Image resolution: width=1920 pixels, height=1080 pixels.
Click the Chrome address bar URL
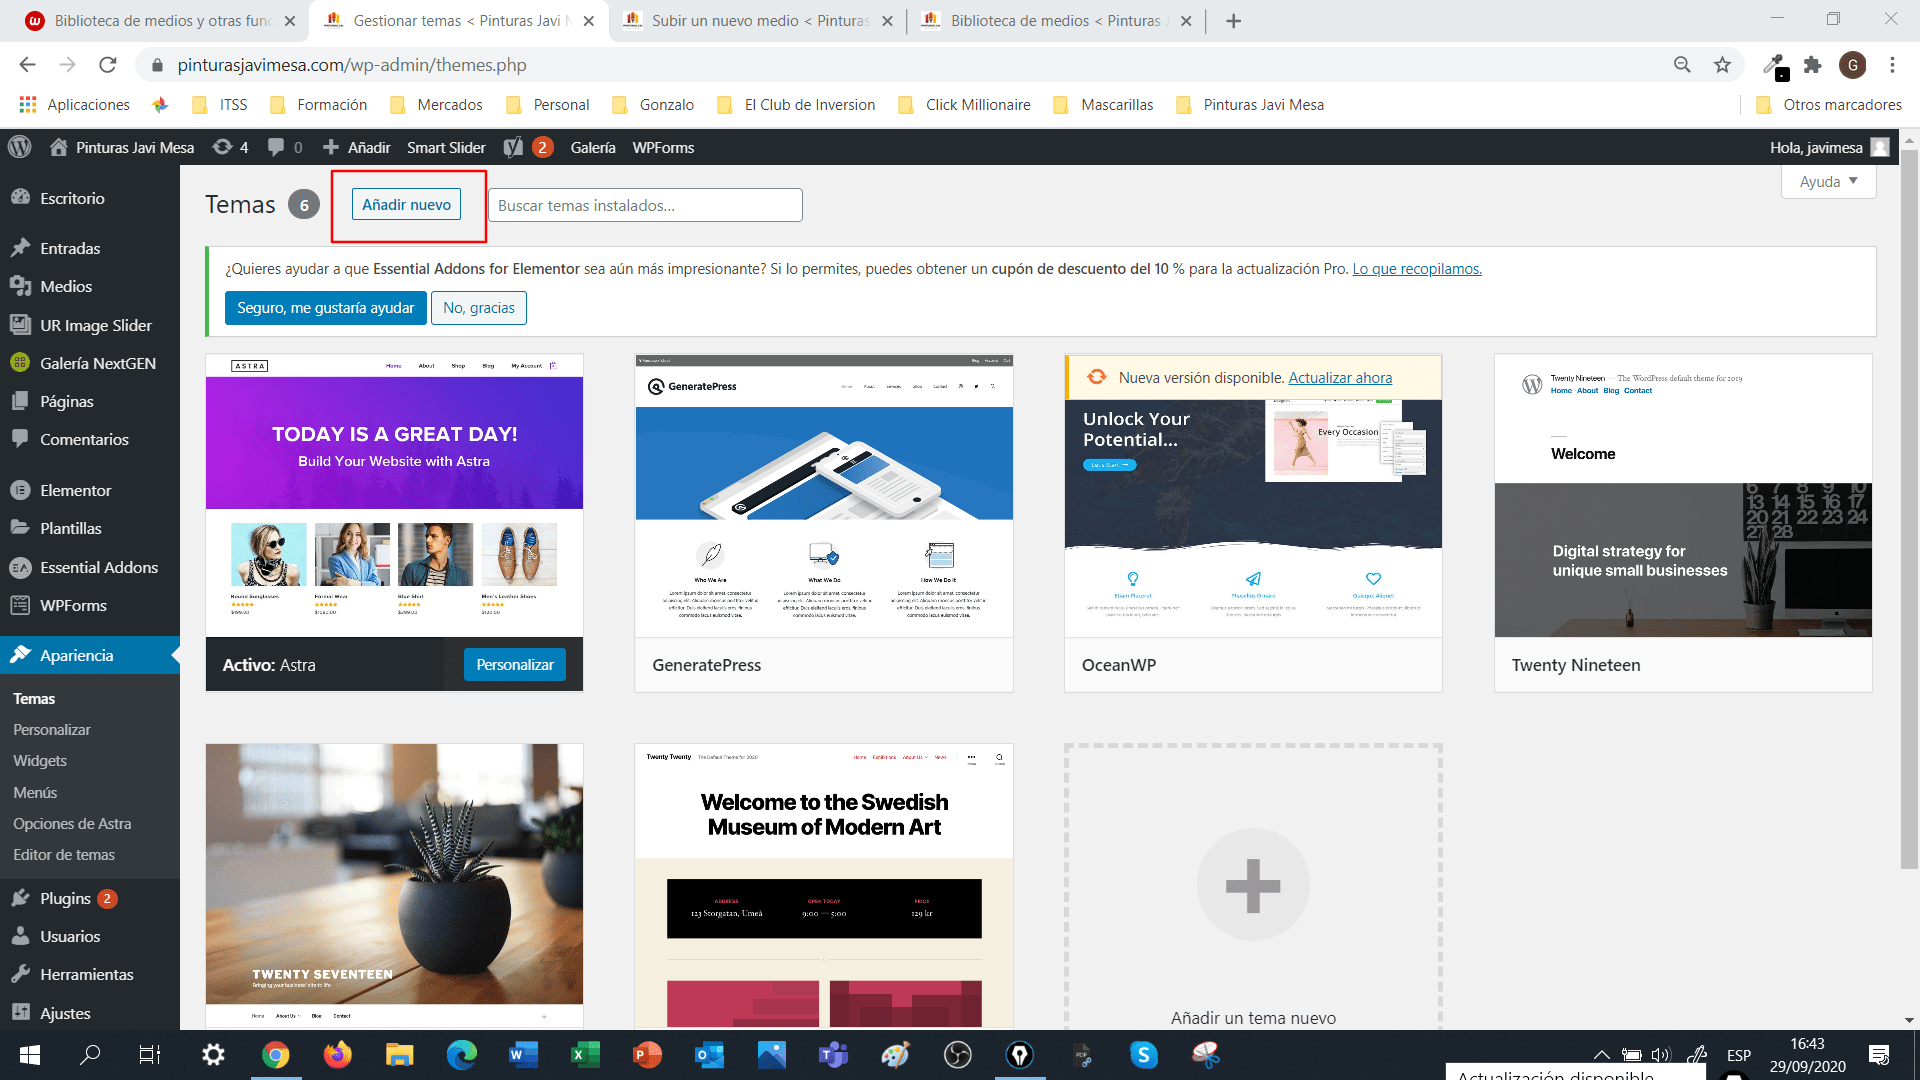(352, 65)
